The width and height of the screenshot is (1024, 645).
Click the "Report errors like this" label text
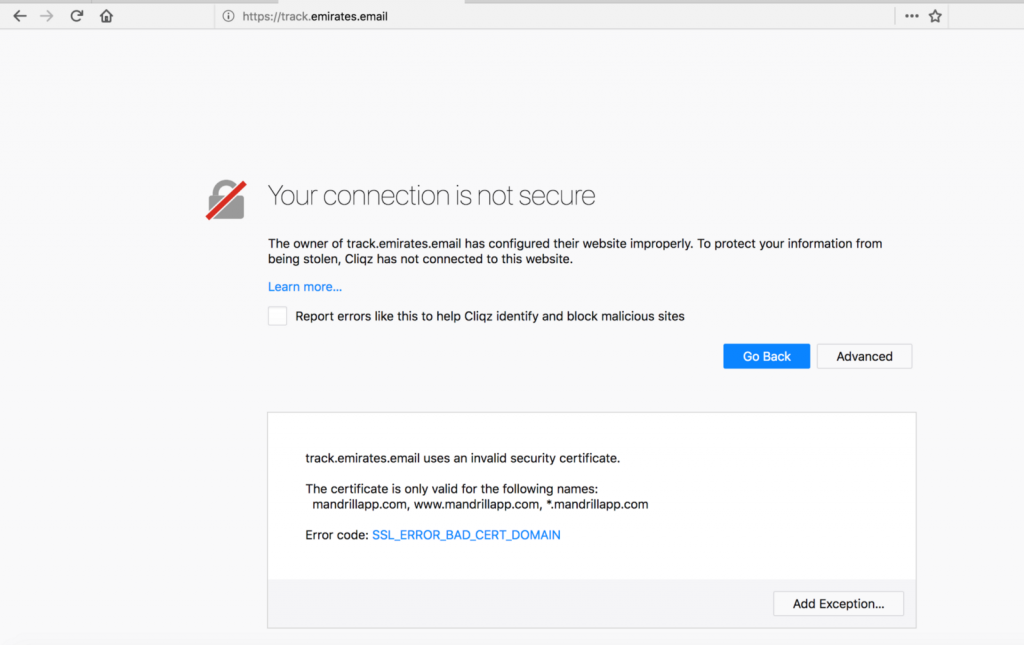490,316
